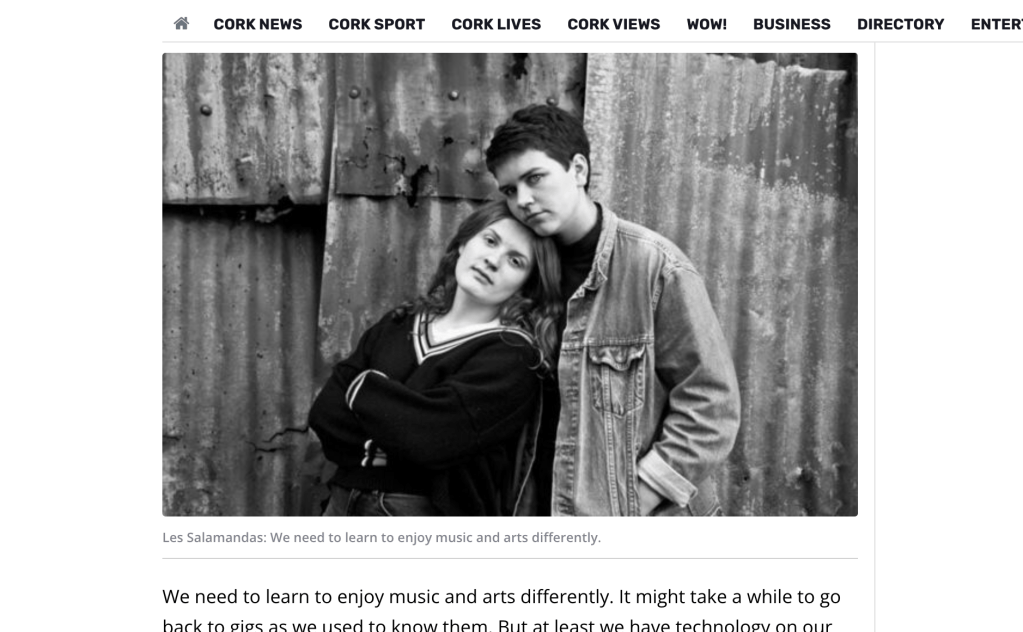Screen dimensions: 1023x632
Task: Click the divider line below caption
Action: pos(510,558)
